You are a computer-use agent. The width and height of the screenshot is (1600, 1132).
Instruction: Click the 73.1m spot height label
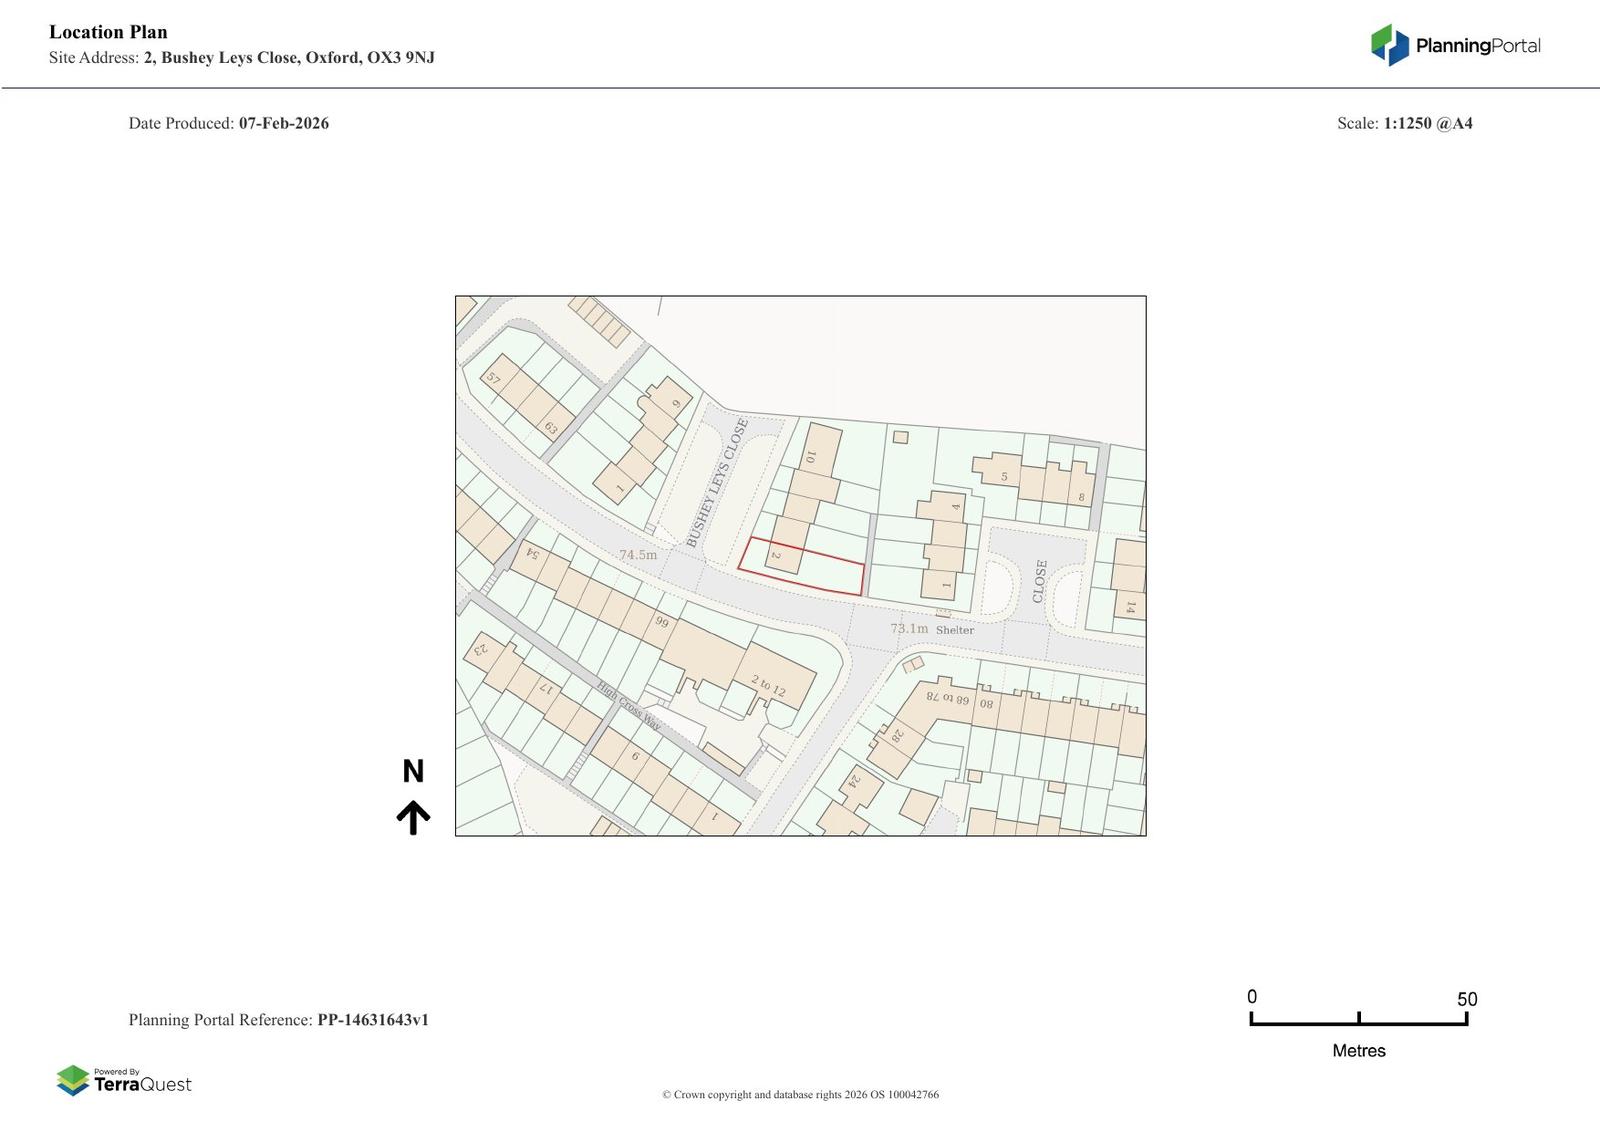tap(909, 629)
